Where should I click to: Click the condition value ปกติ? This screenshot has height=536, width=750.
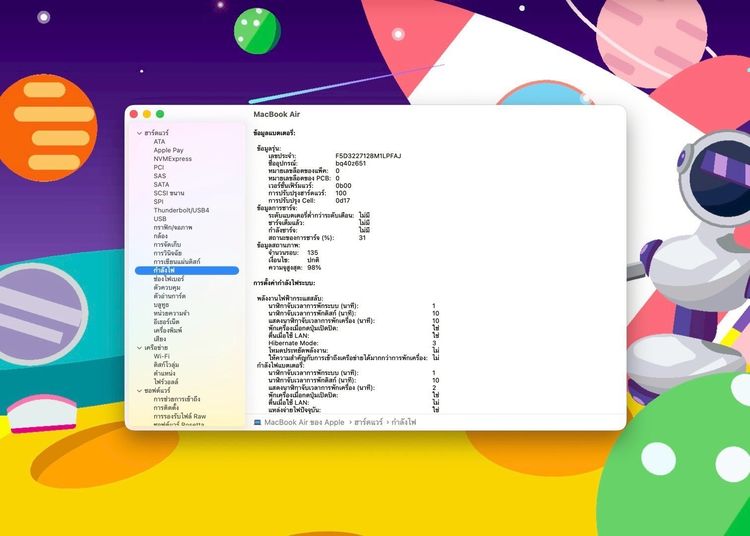click(313, 260)
